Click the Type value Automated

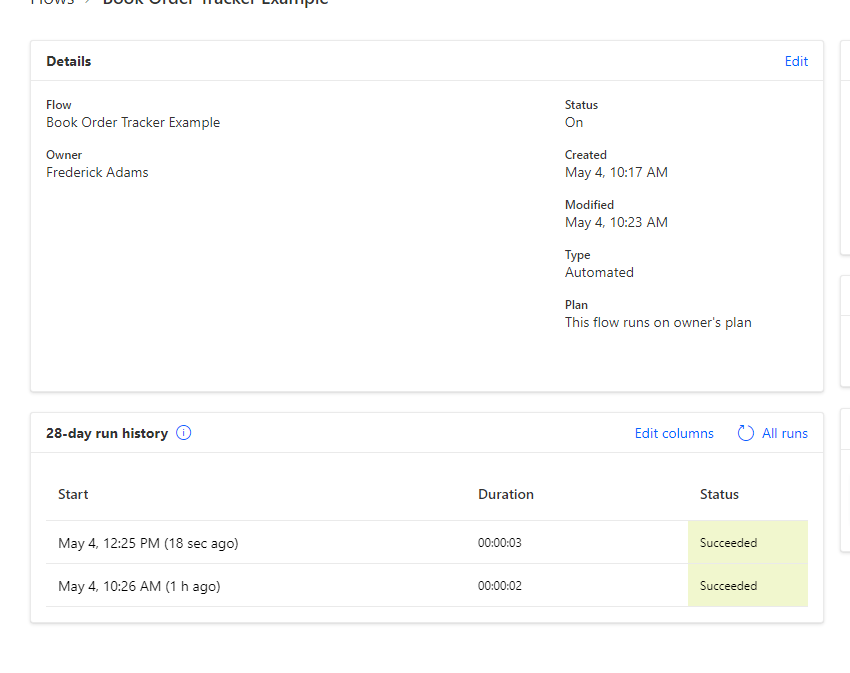point(599,272)
